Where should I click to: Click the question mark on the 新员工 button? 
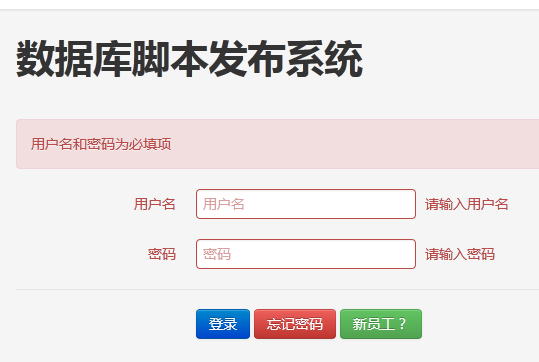[402, 324]
